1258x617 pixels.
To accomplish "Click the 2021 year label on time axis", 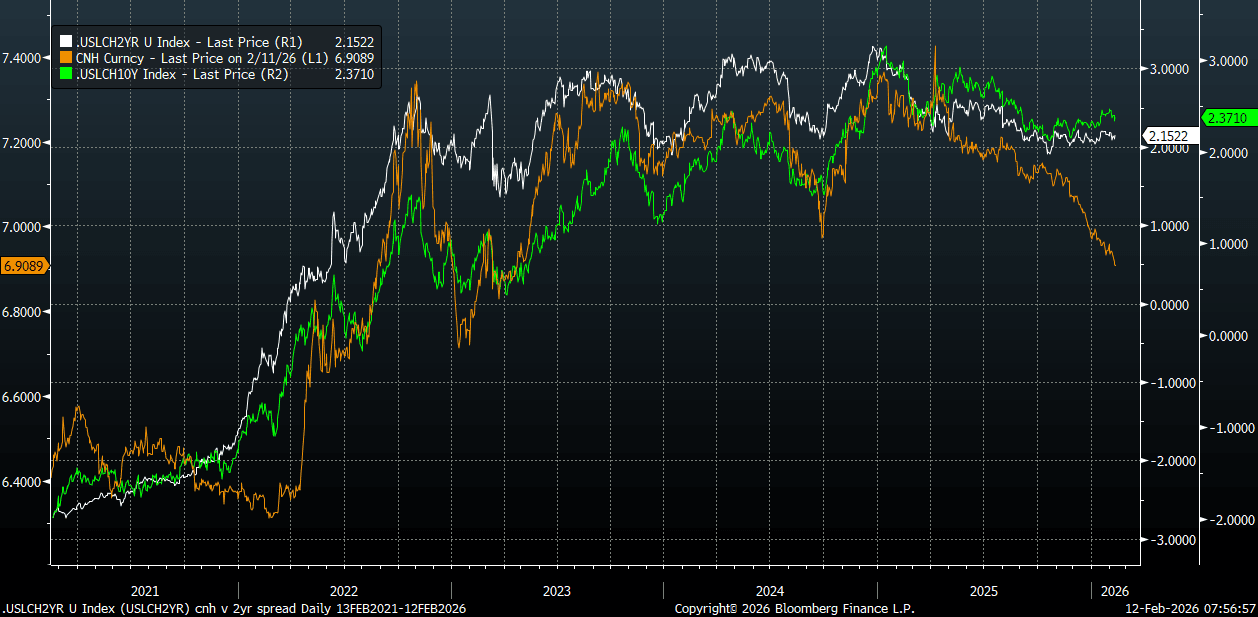I will point(145,590).
